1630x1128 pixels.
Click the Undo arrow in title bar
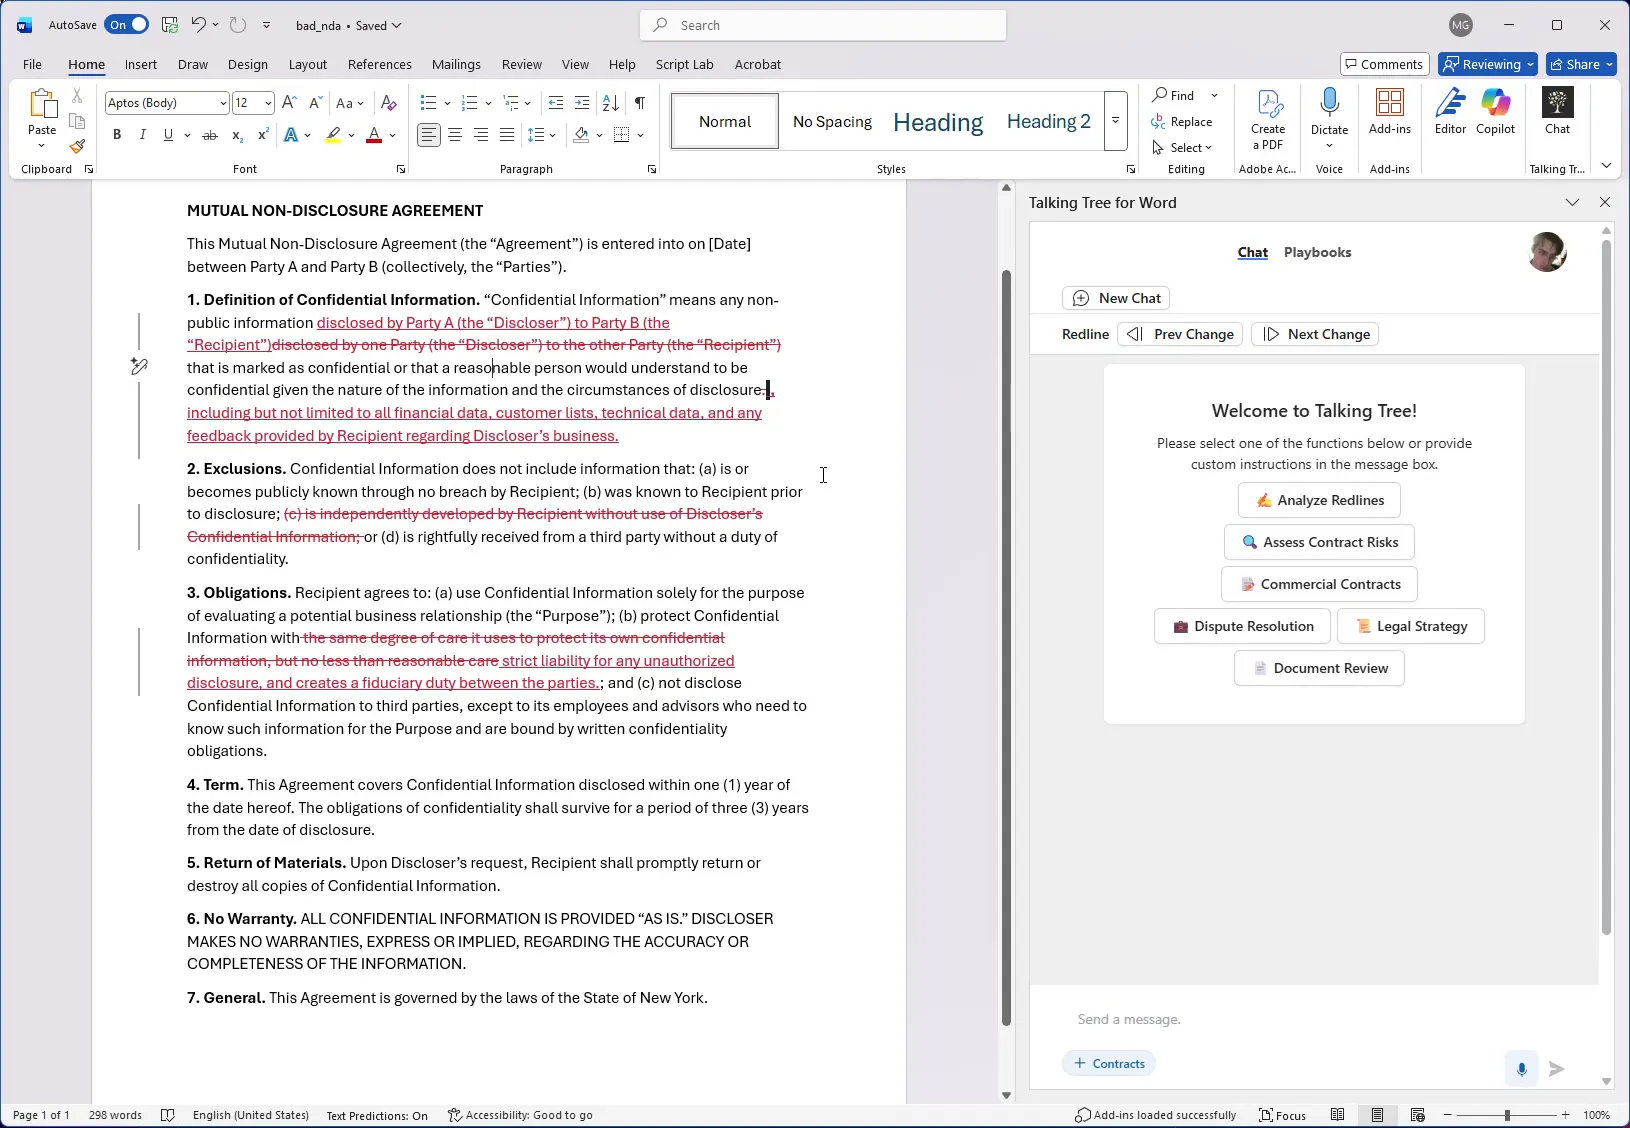198,25
